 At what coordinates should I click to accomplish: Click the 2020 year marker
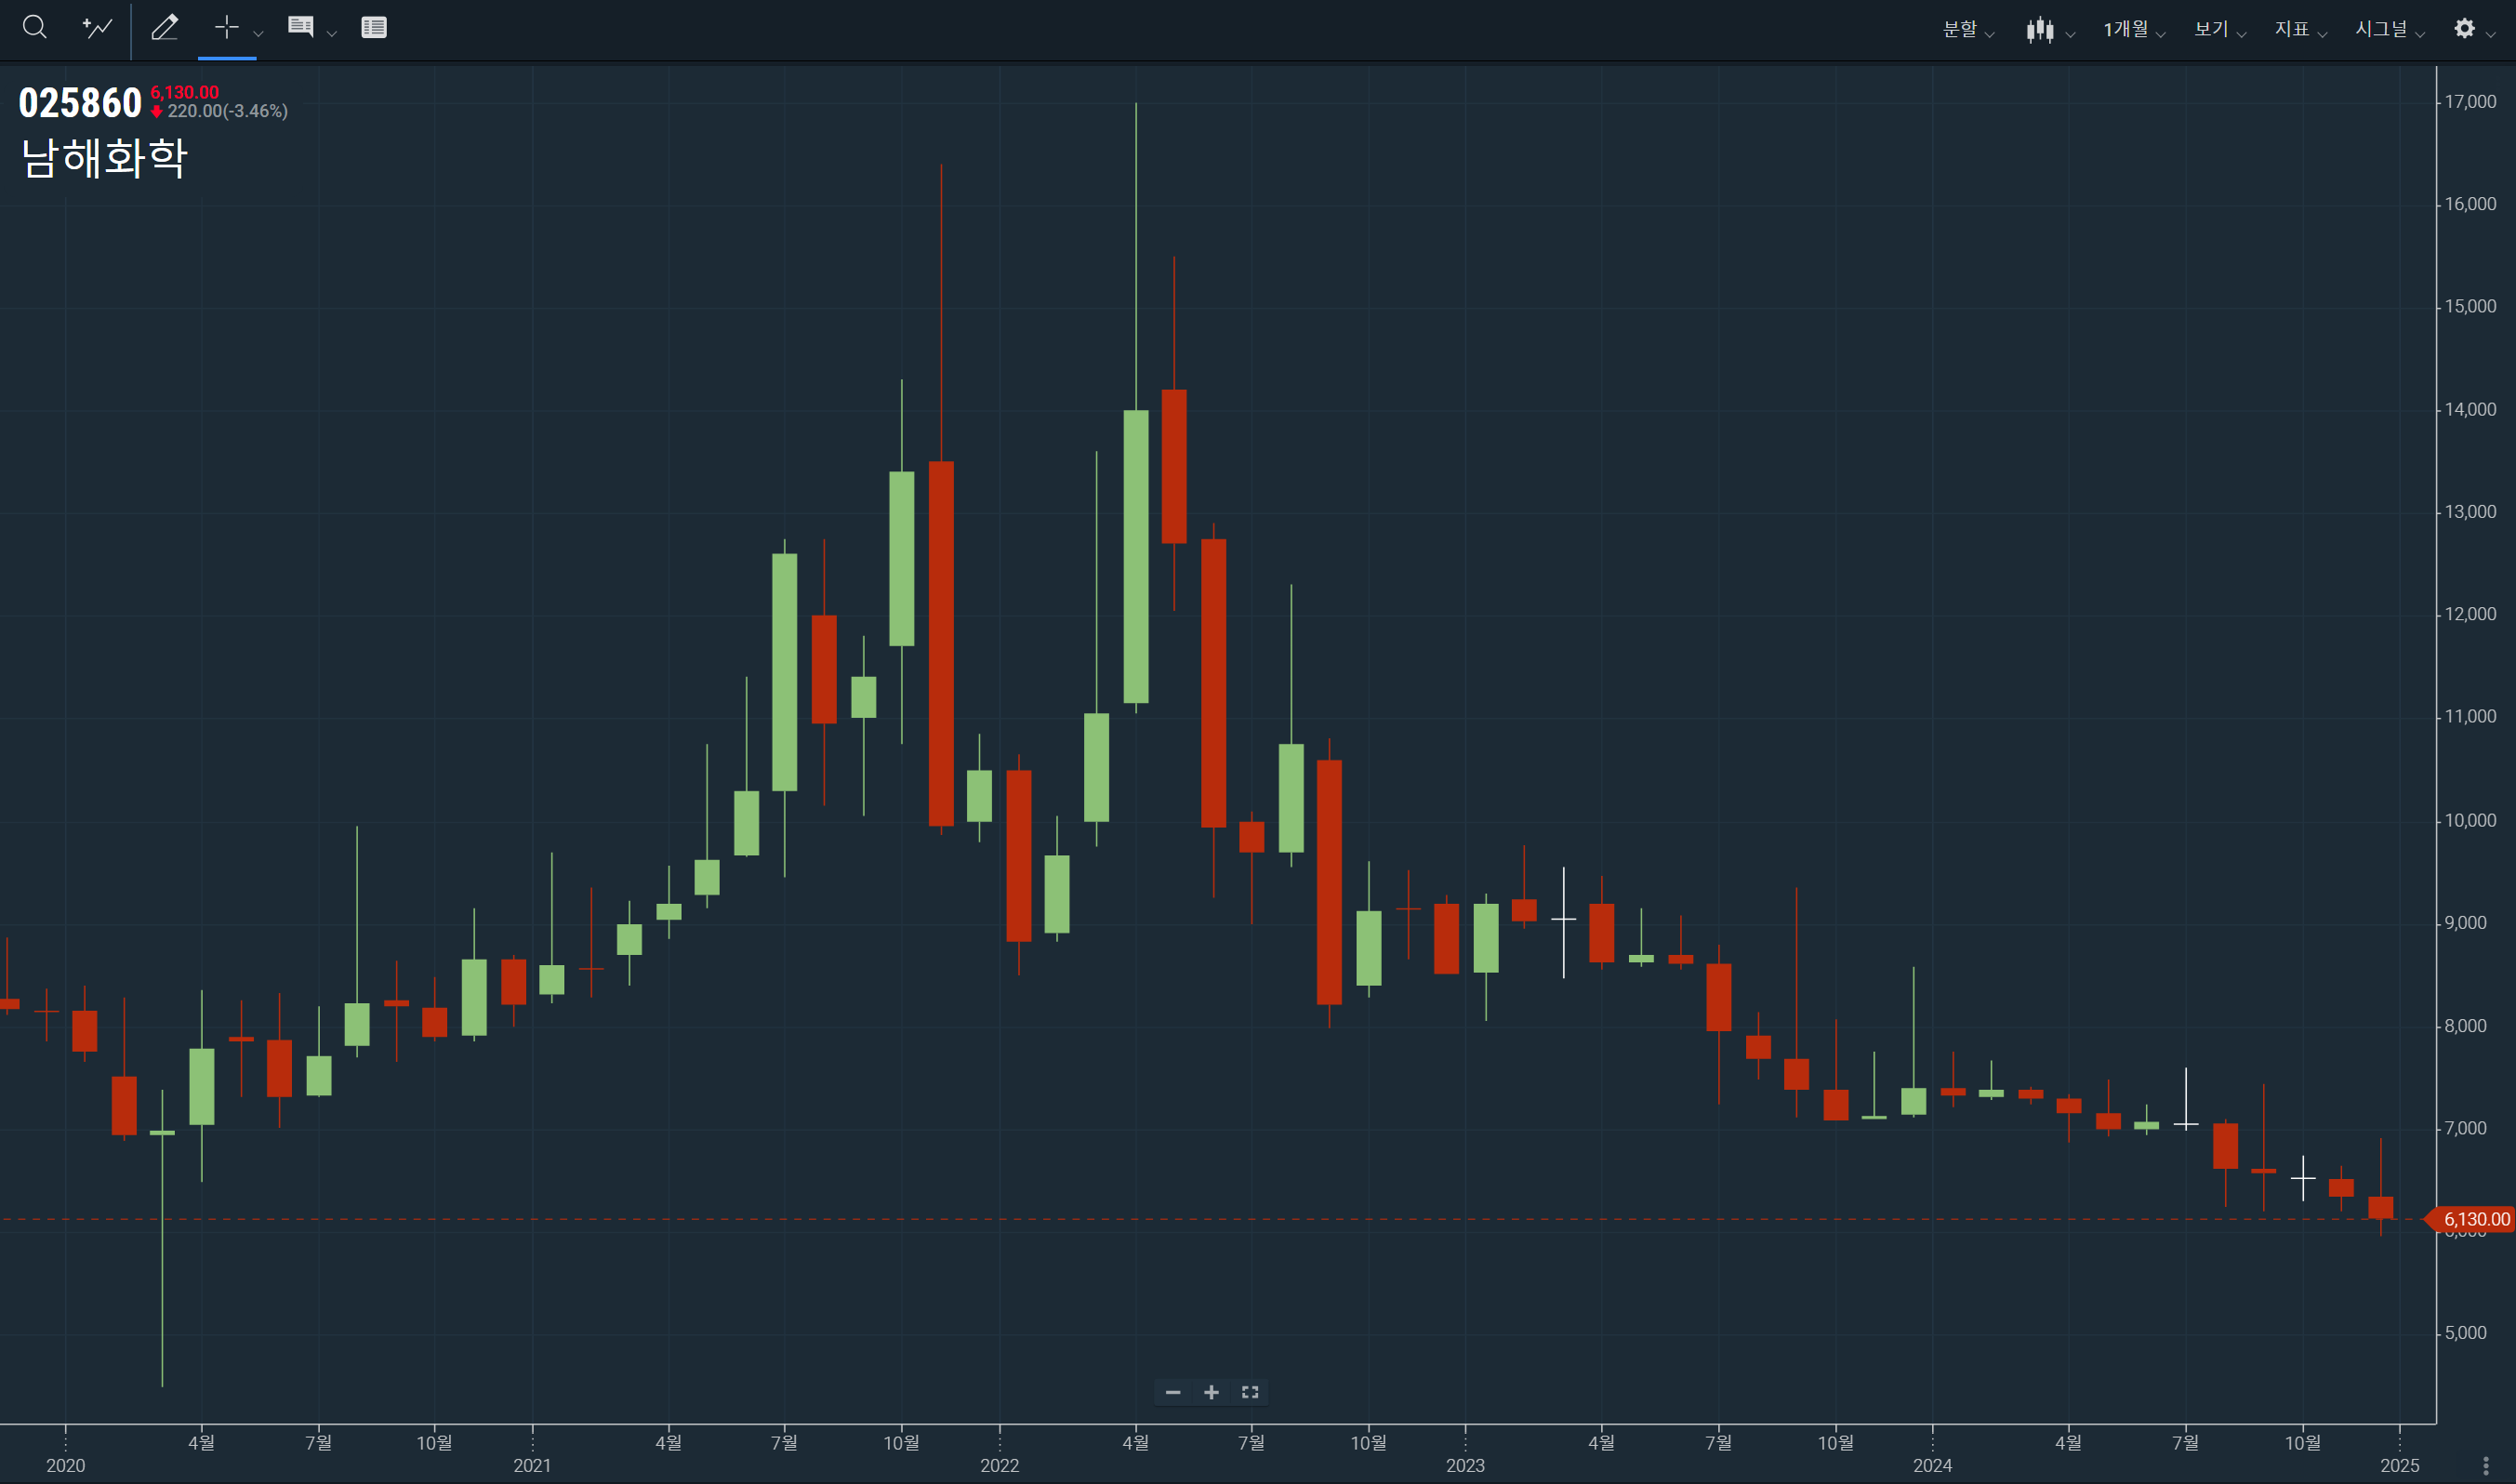(x=66, y=1466)
